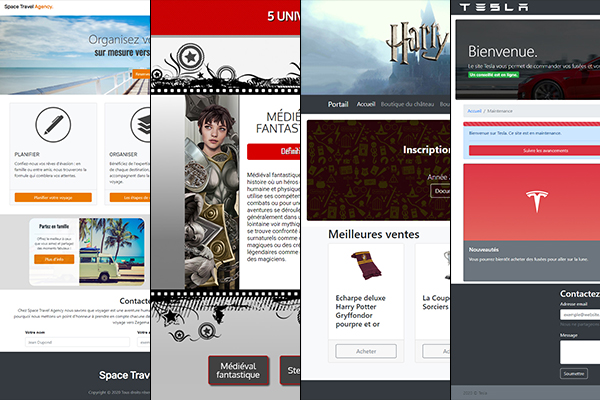Click the green 'Un conseillé est en ligne' badge
The image size is (600, 400).
(x=493, y=75)
